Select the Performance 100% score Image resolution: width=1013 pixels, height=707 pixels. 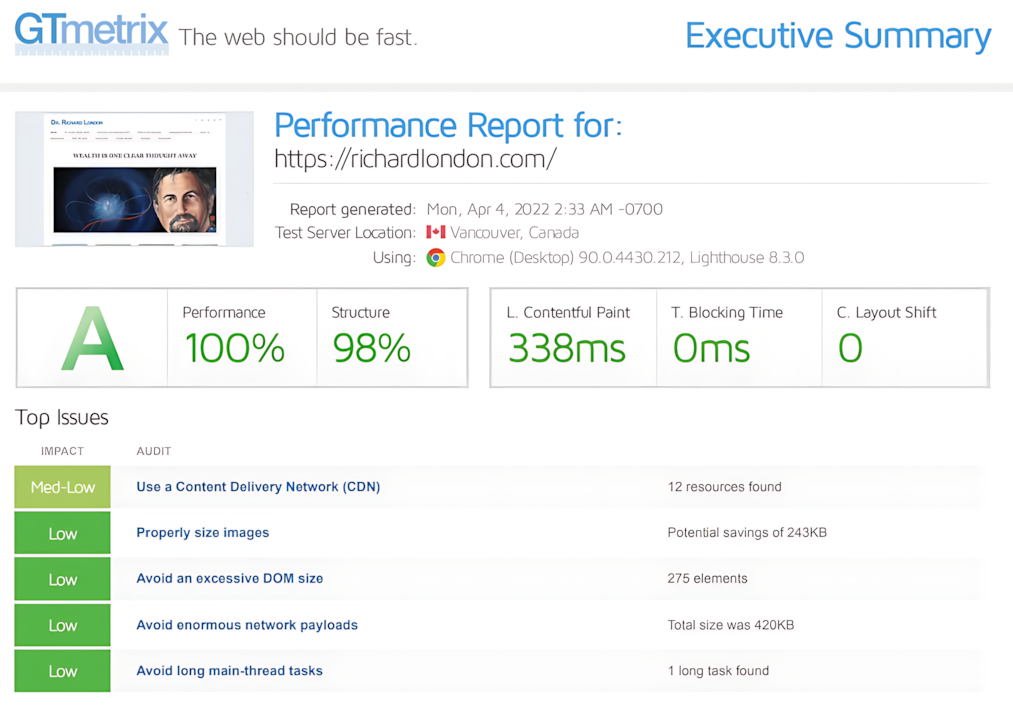(x=234, y=347)
